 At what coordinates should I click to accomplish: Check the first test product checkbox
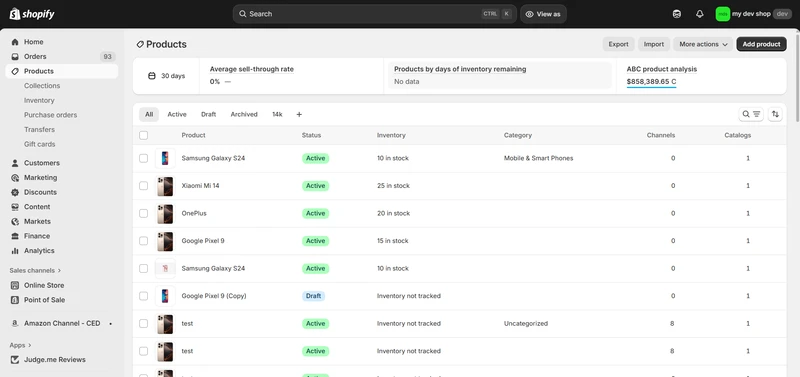pyautogui.click(x=143, y=323)
